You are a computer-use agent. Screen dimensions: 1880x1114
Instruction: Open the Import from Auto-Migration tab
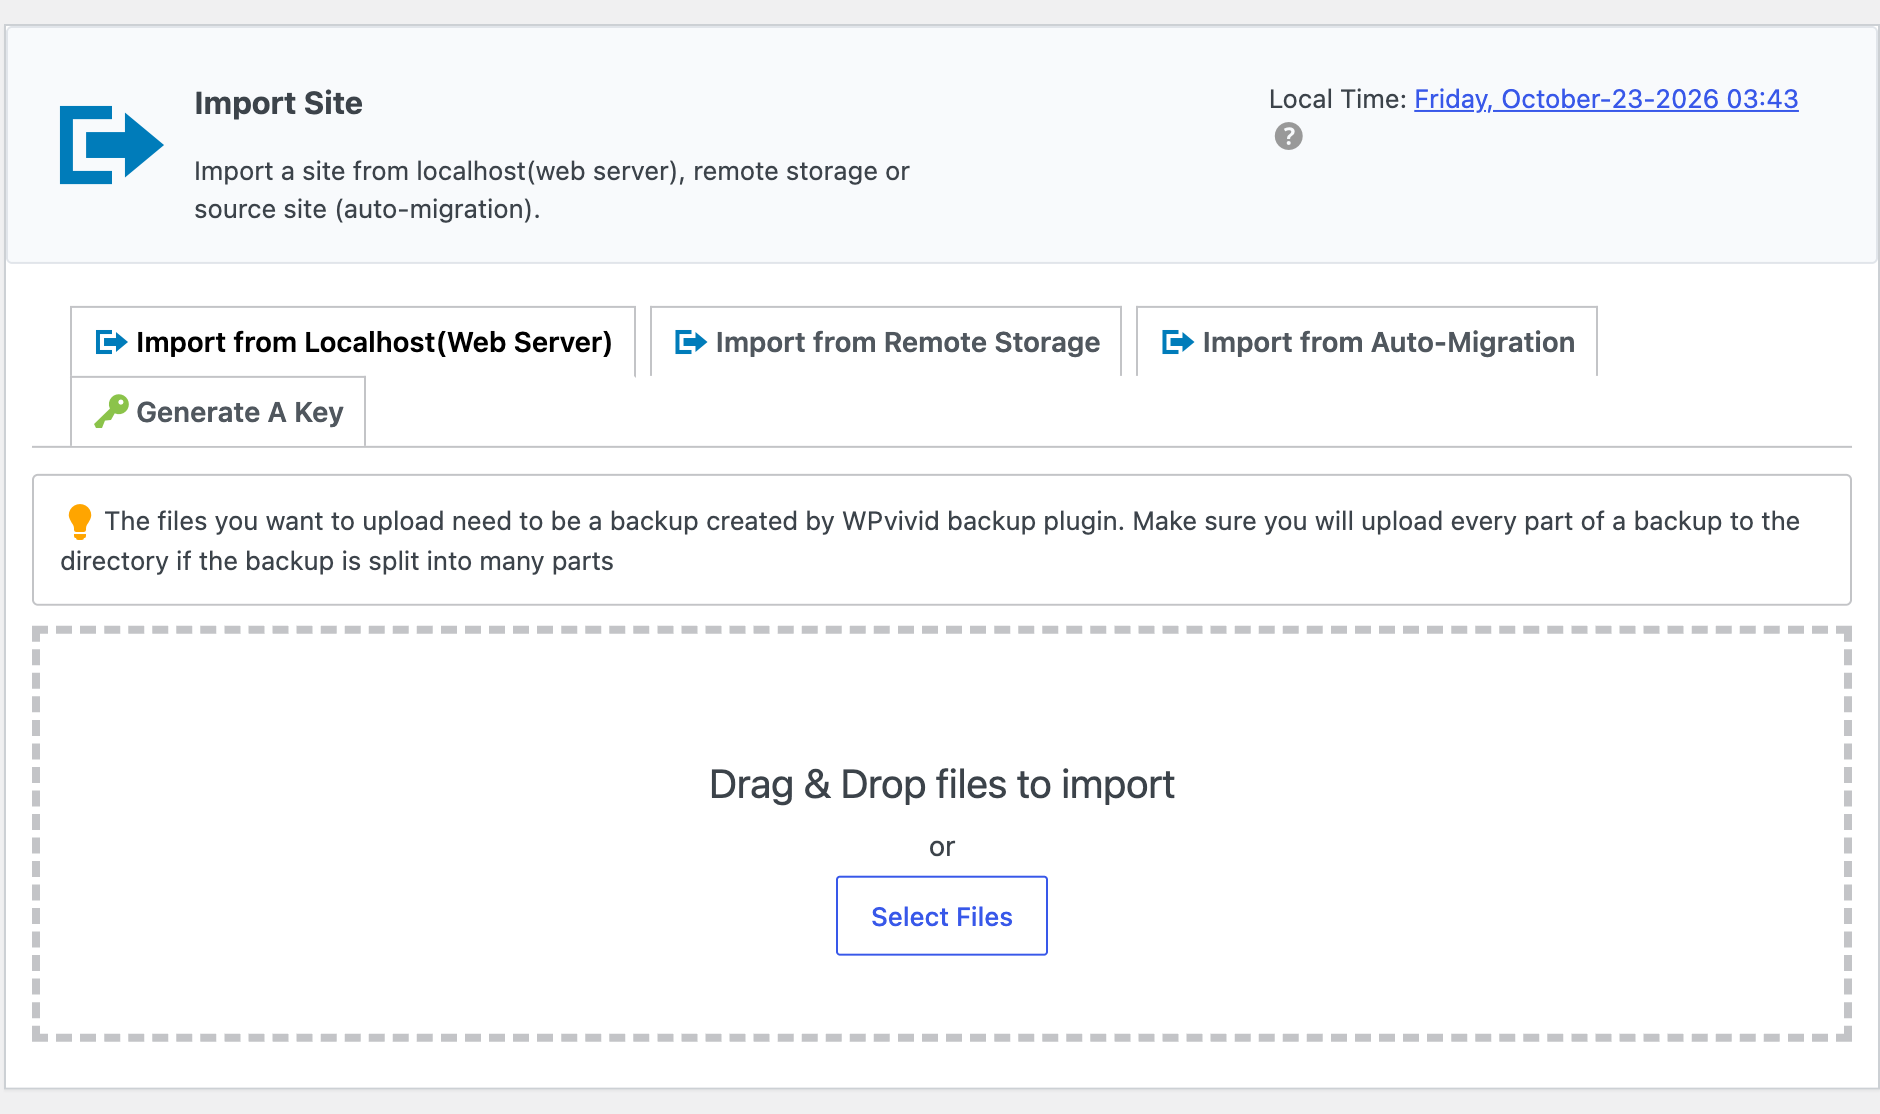click(x=1367, y=342)
